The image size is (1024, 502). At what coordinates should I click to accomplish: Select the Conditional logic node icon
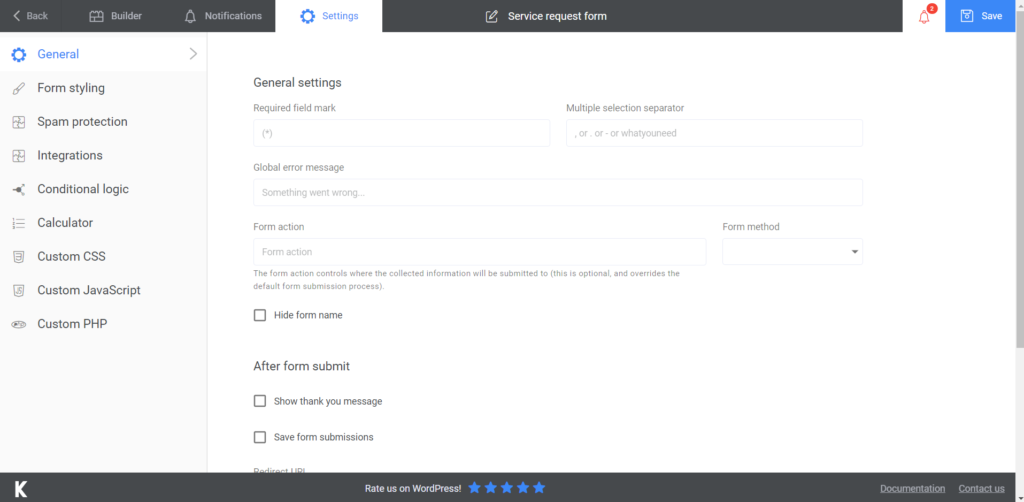pyautogui.click(x=19, y=189)
